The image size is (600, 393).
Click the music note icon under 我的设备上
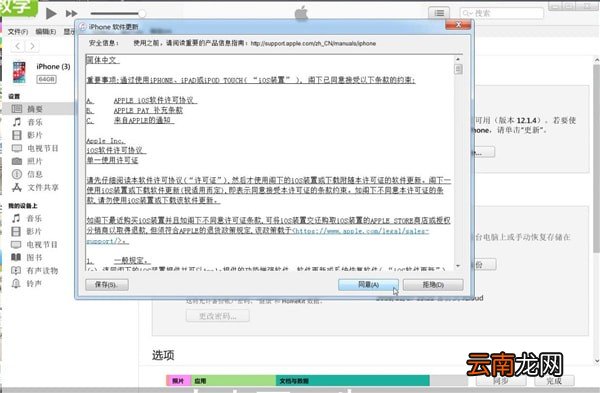coord(16,219)
